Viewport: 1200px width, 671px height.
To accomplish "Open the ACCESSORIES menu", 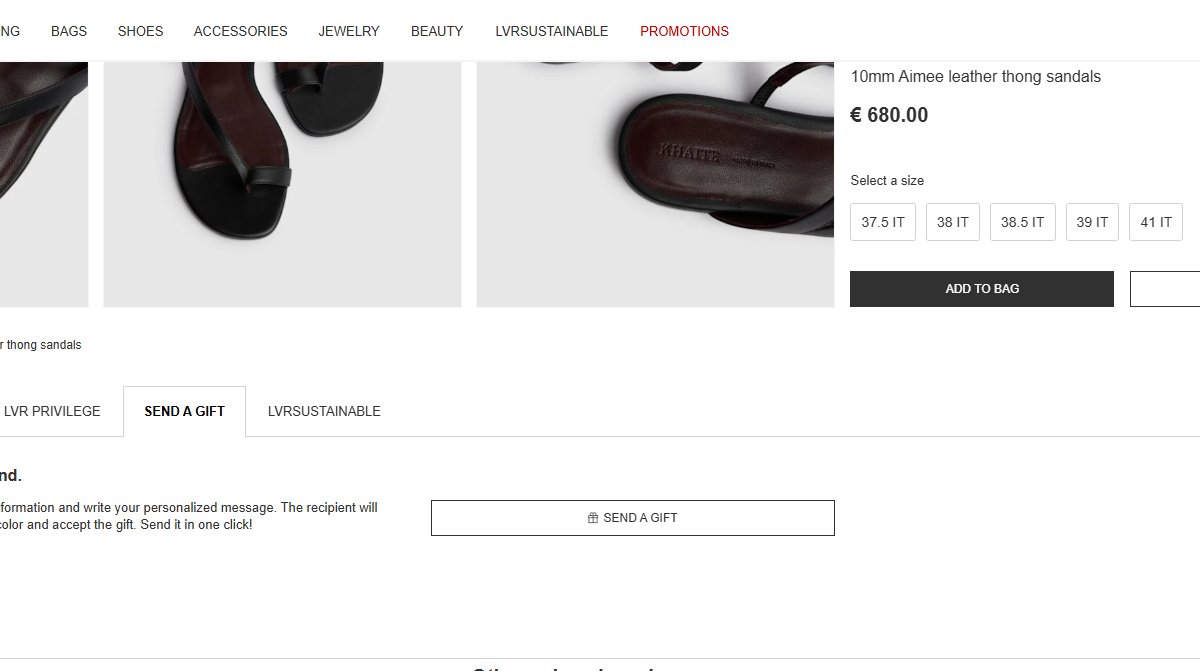I will click(x=241, y=31).
